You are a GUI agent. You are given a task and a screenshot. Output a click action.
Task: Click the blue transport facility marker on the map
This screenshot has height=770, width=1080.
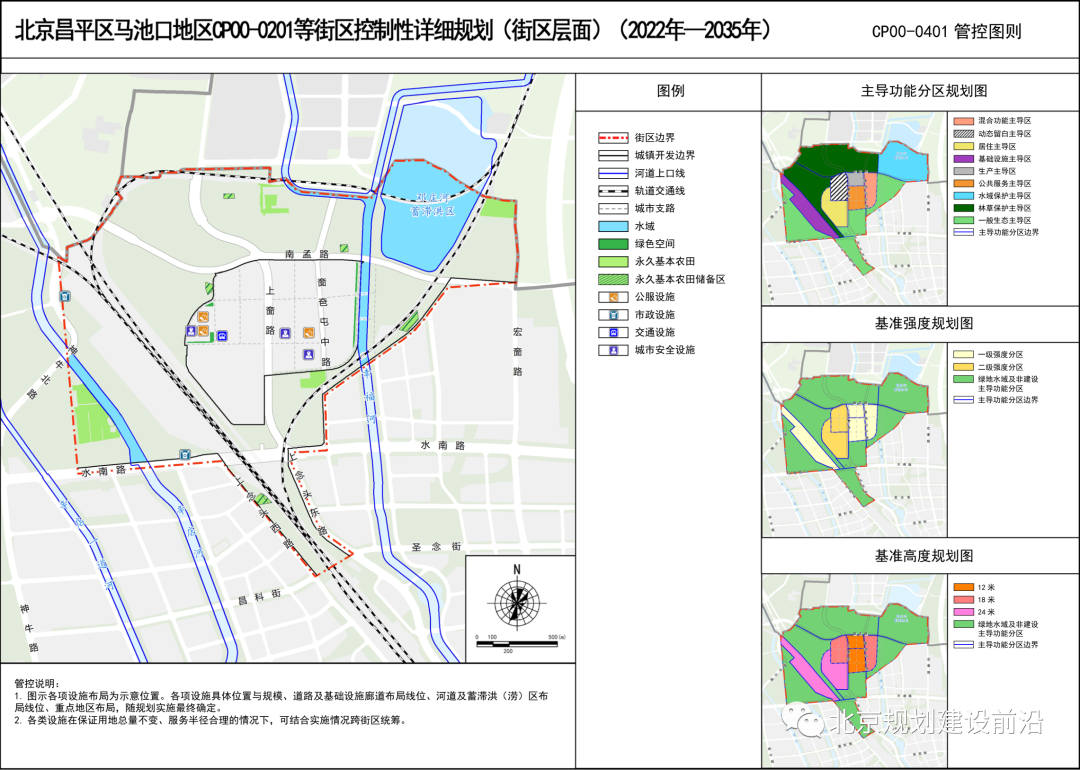pyautogui.click(x=223, y=336)
